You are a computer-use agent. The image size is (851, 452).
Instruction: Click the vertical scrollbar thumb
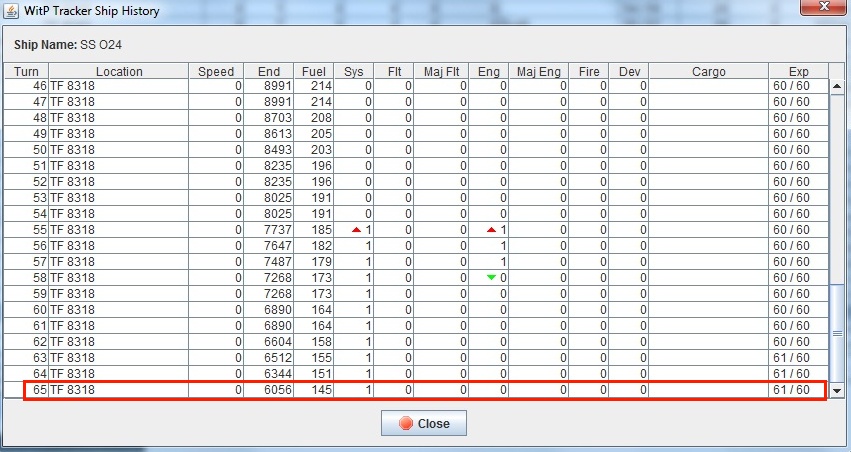coord(837,333)
